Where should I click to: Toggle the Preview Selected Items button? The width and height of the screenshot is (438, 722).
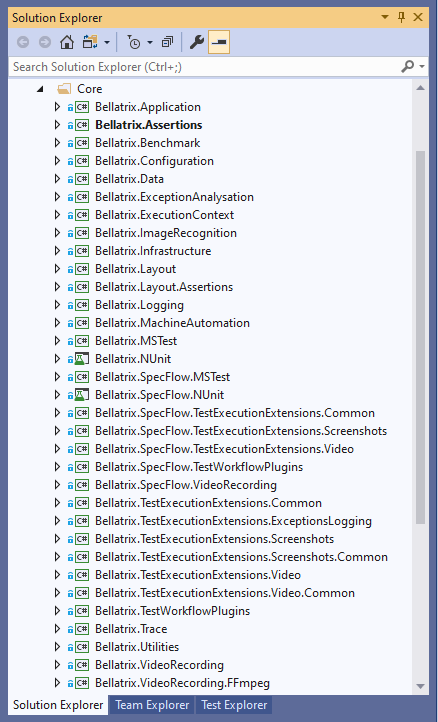[x=219, y=42]
